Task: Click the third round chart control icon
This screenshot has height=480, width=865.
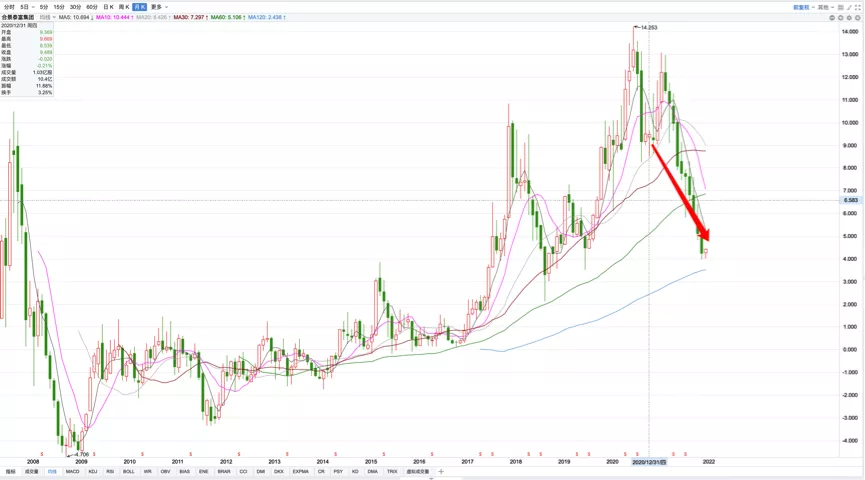Action: coord(849,18)
